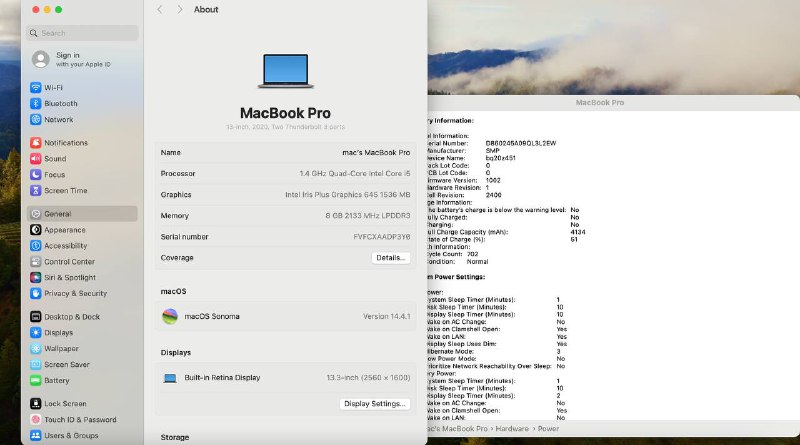800x445 pixels.
Task: Select Lock Screen label in sidebar
Action: [65, 404]
